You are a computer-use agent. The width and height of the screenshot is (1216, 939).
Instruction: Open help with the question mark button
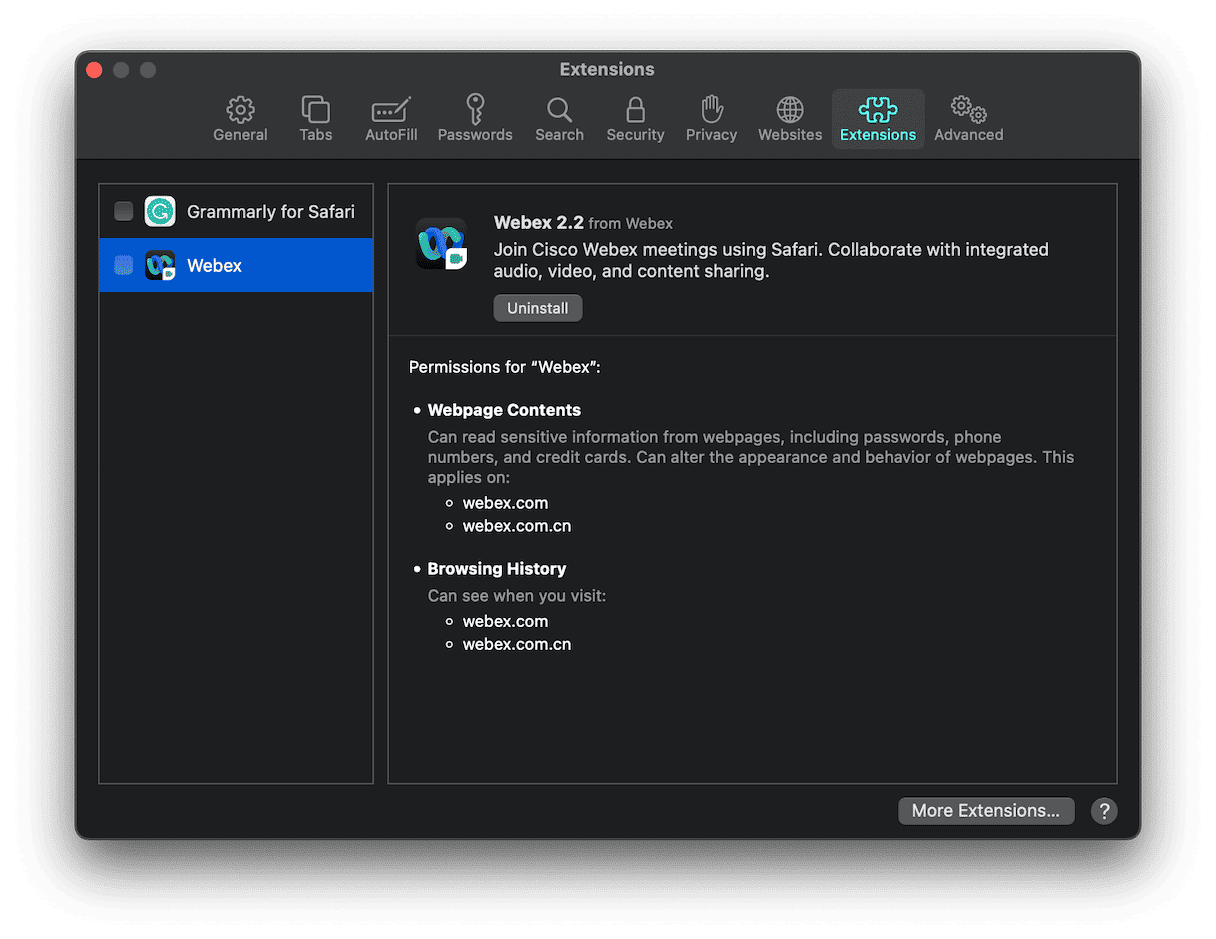(1104, 811)
